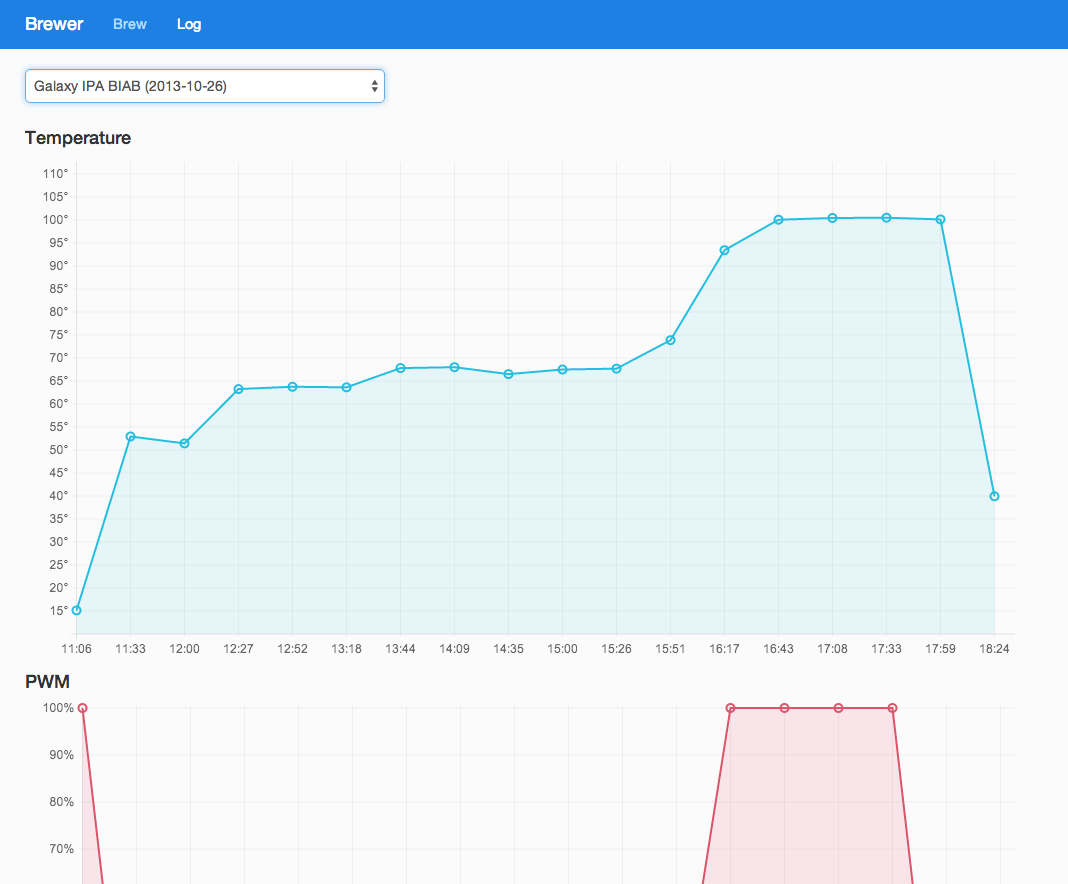The width and height of the screenshot is (1068, 884).
Task: Click PWM 100% point below 16:17
Action: pyautogui.click(x=730, y=708)
